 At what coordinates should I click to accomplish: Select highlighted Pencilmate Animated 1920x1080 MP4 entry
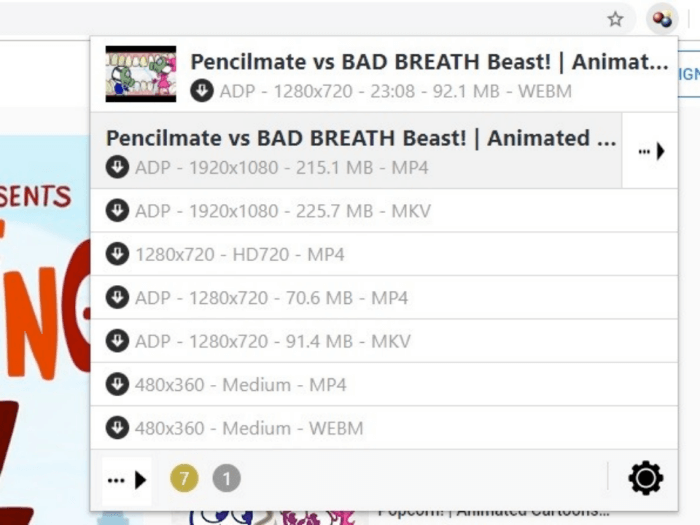(x=356, y=151)
